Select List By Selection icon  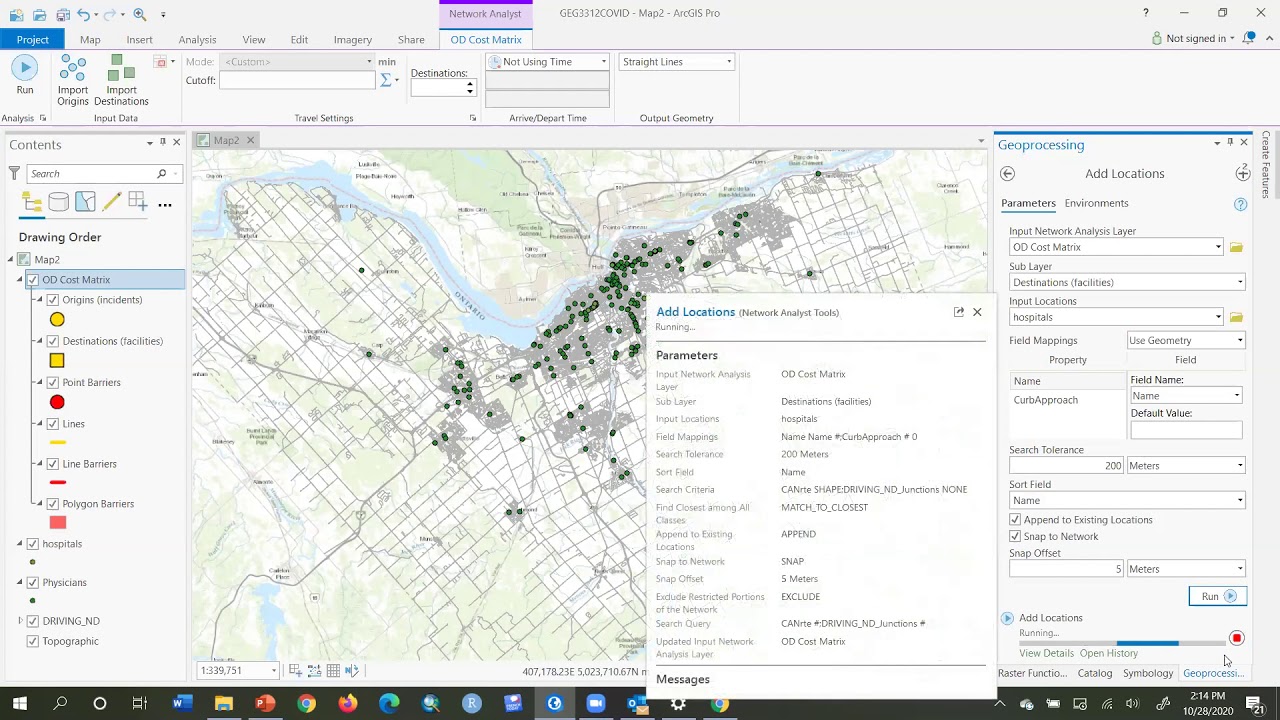85,204
